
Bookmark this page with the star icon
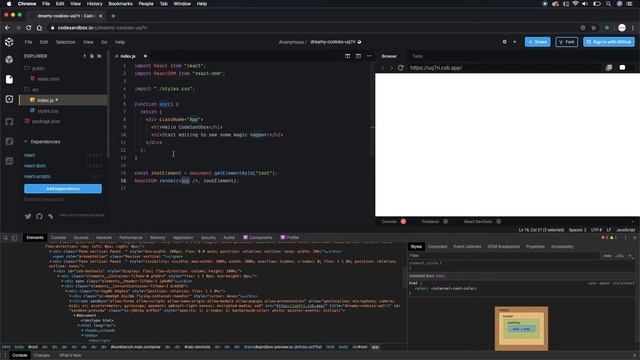[x=594, y=28]
